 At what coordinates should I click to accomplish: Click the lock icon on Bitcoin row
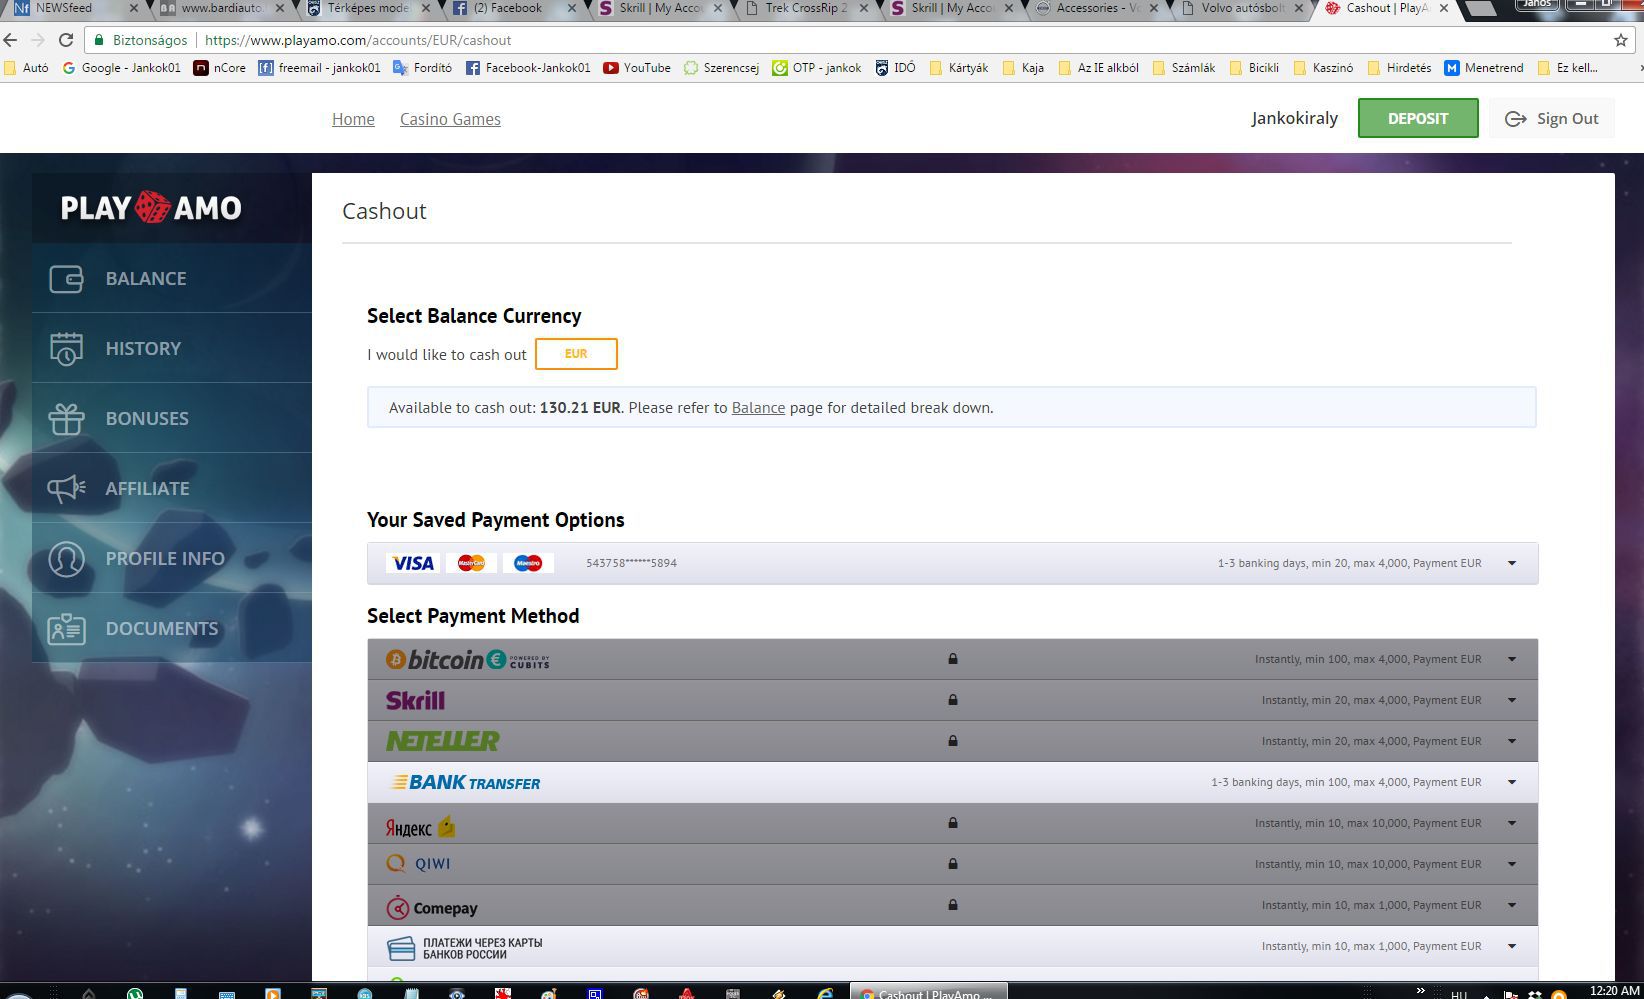(953, 659)
